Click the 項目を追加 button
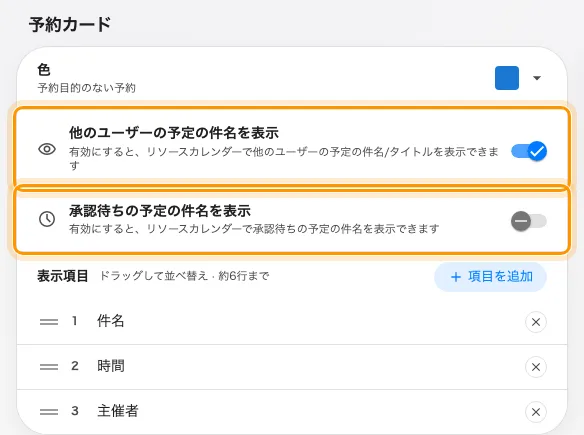This screenshot has height=435, width=584. pos(490,277)
